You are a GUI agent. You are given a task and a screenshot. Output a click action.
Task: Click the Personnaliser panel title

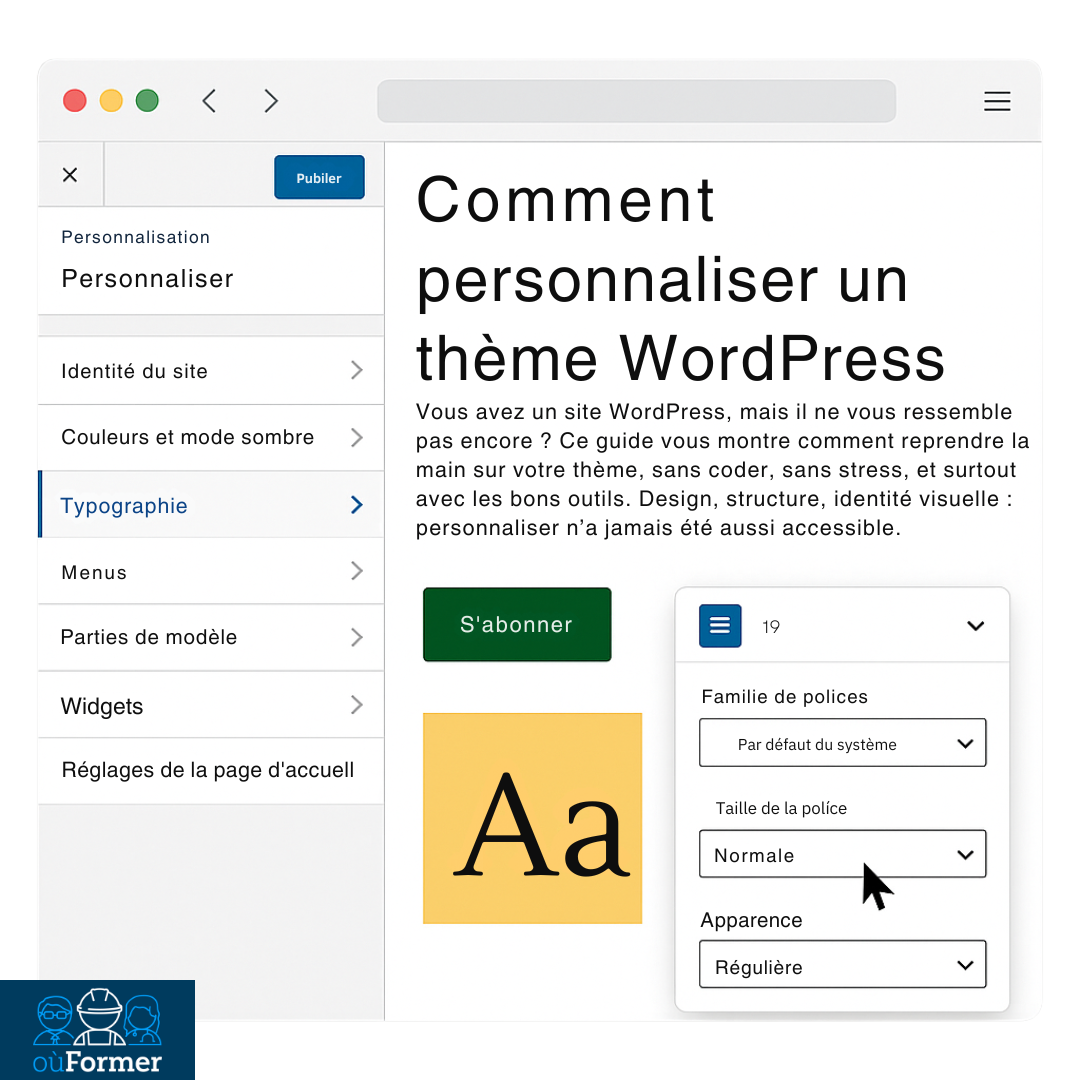tap(147, 279)
